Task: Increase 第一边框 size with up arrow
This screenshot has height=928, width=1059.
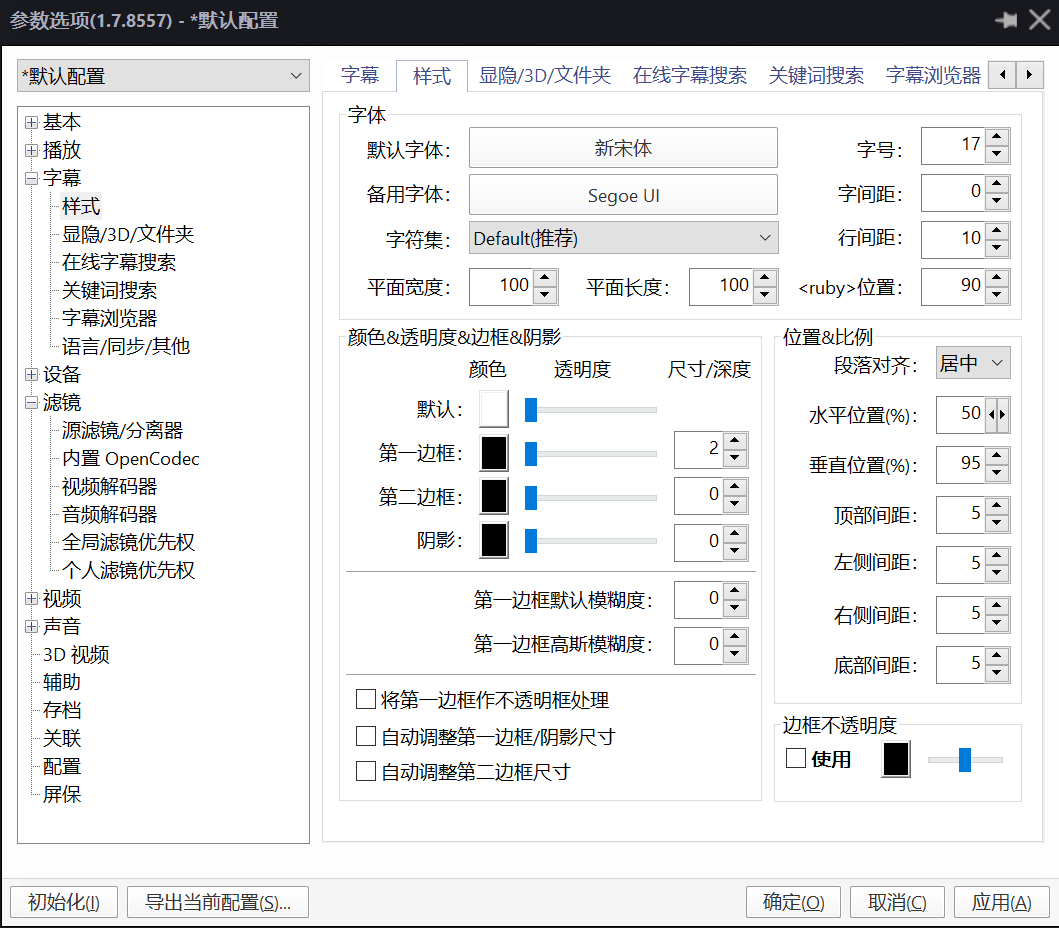Action: [x=735, y=442]
